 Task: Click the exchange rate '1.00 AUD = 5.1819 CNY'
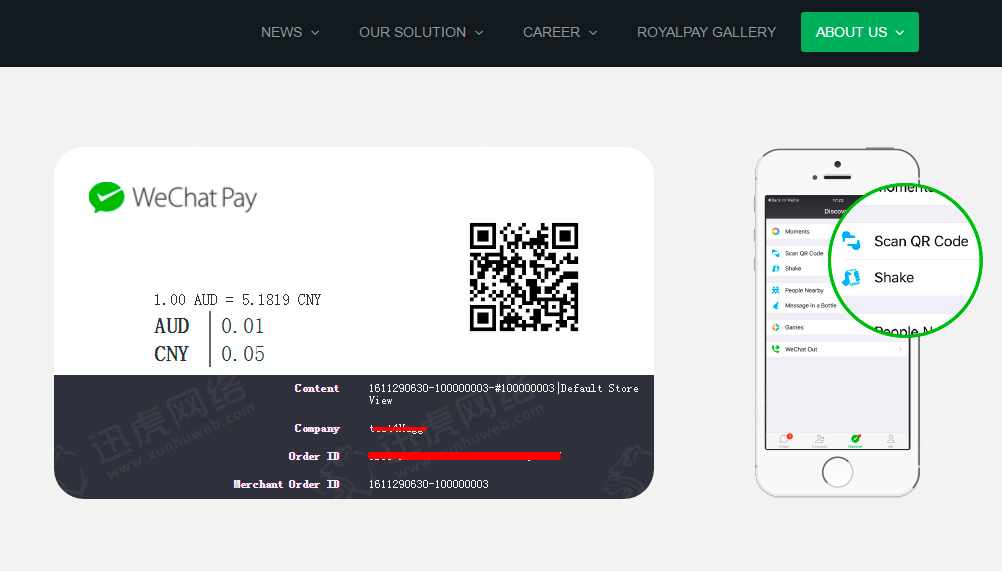click(237, 300)
